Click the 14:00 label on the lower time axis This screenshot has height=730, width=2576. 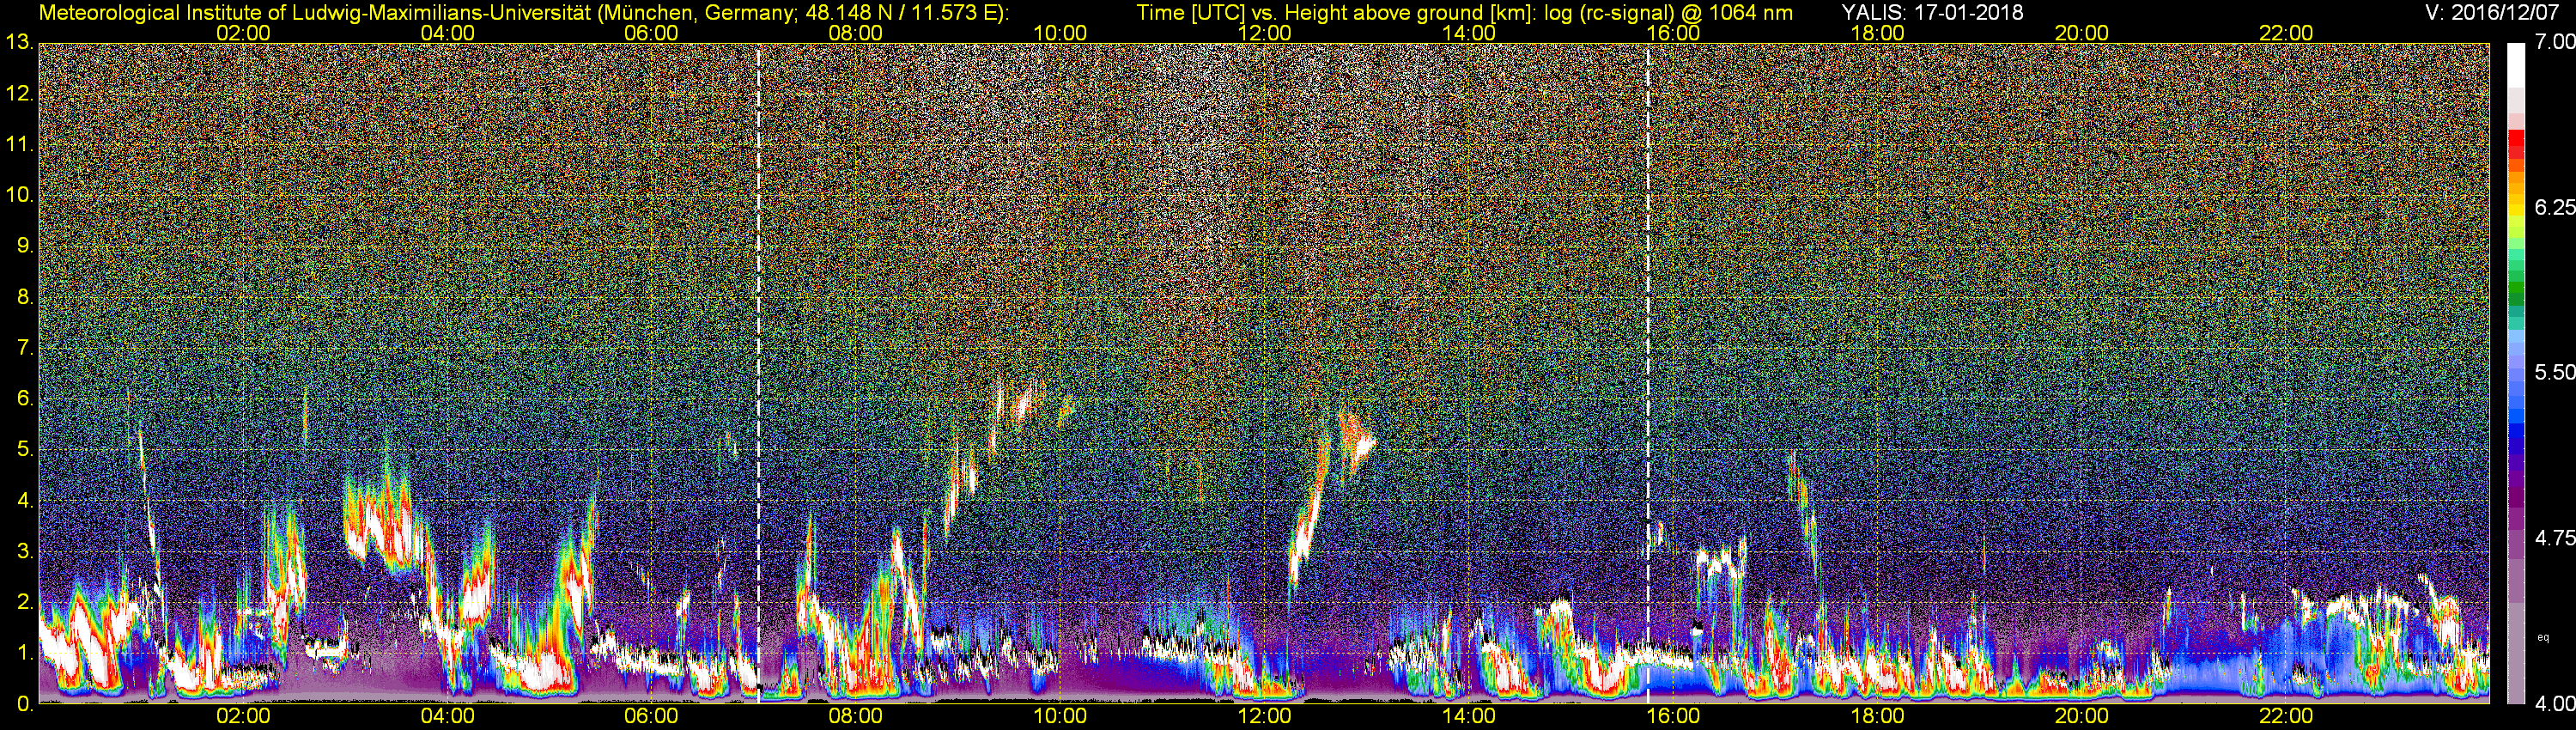click(x=1469, y=716)
